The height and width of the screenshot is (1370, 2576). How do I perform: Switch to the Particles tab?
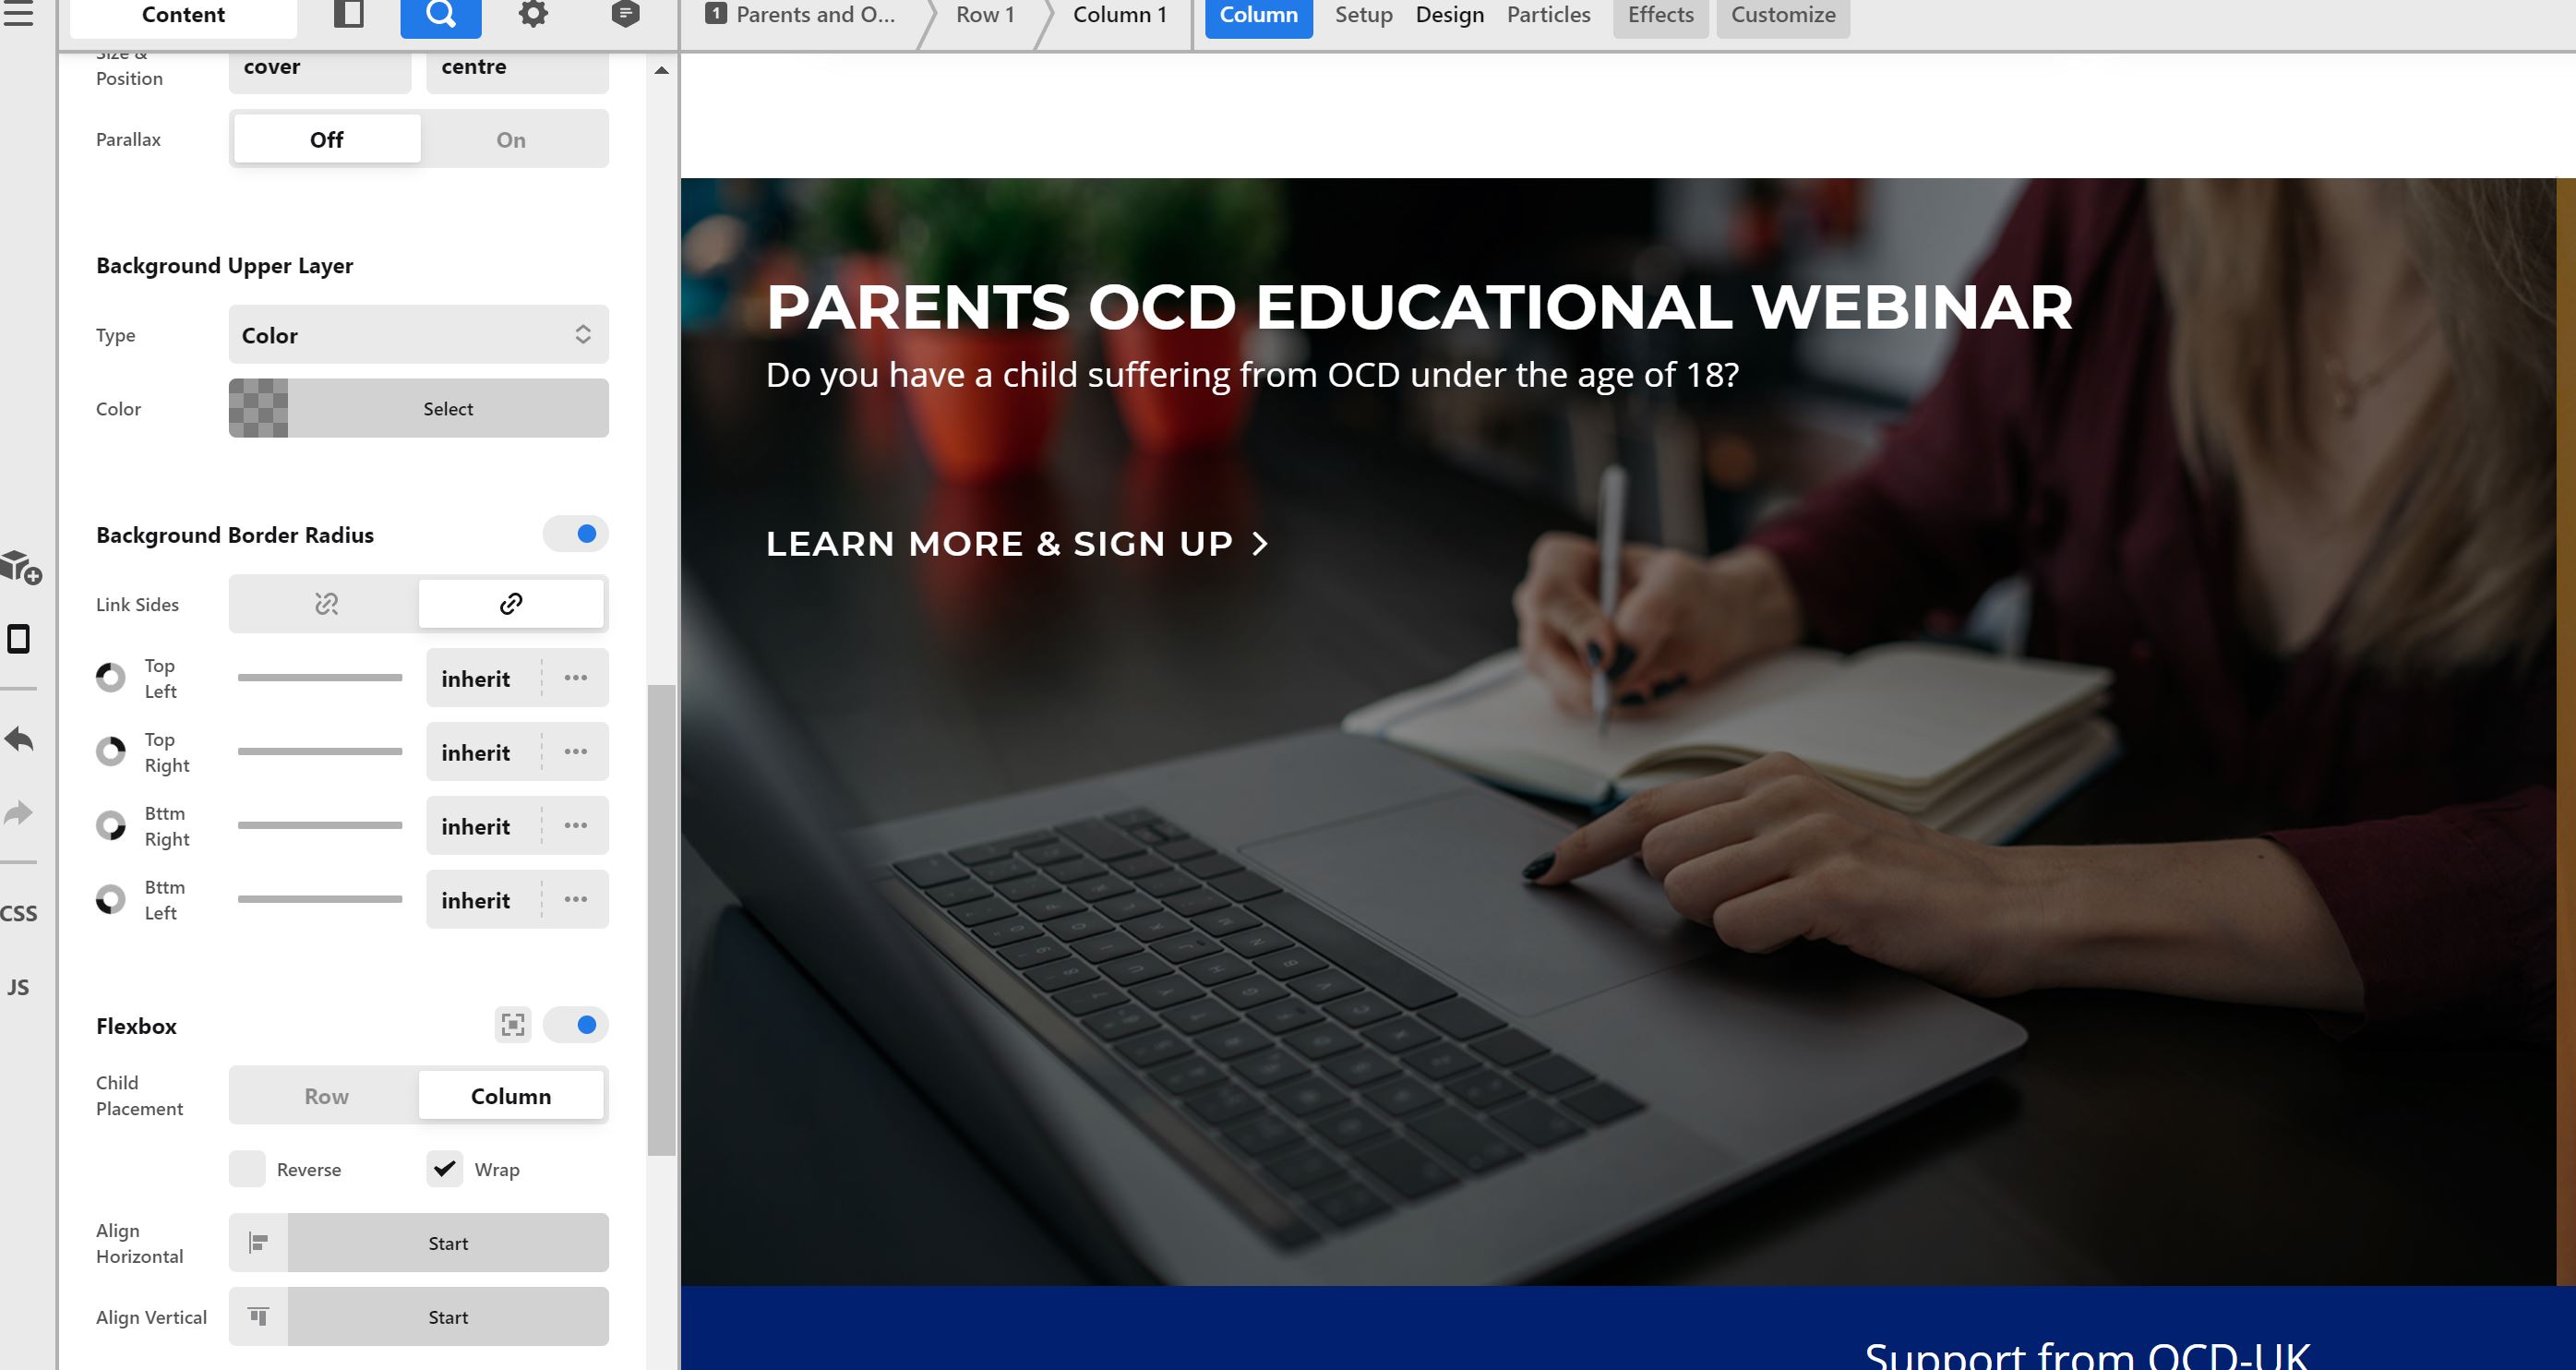tap(1548, 15)
